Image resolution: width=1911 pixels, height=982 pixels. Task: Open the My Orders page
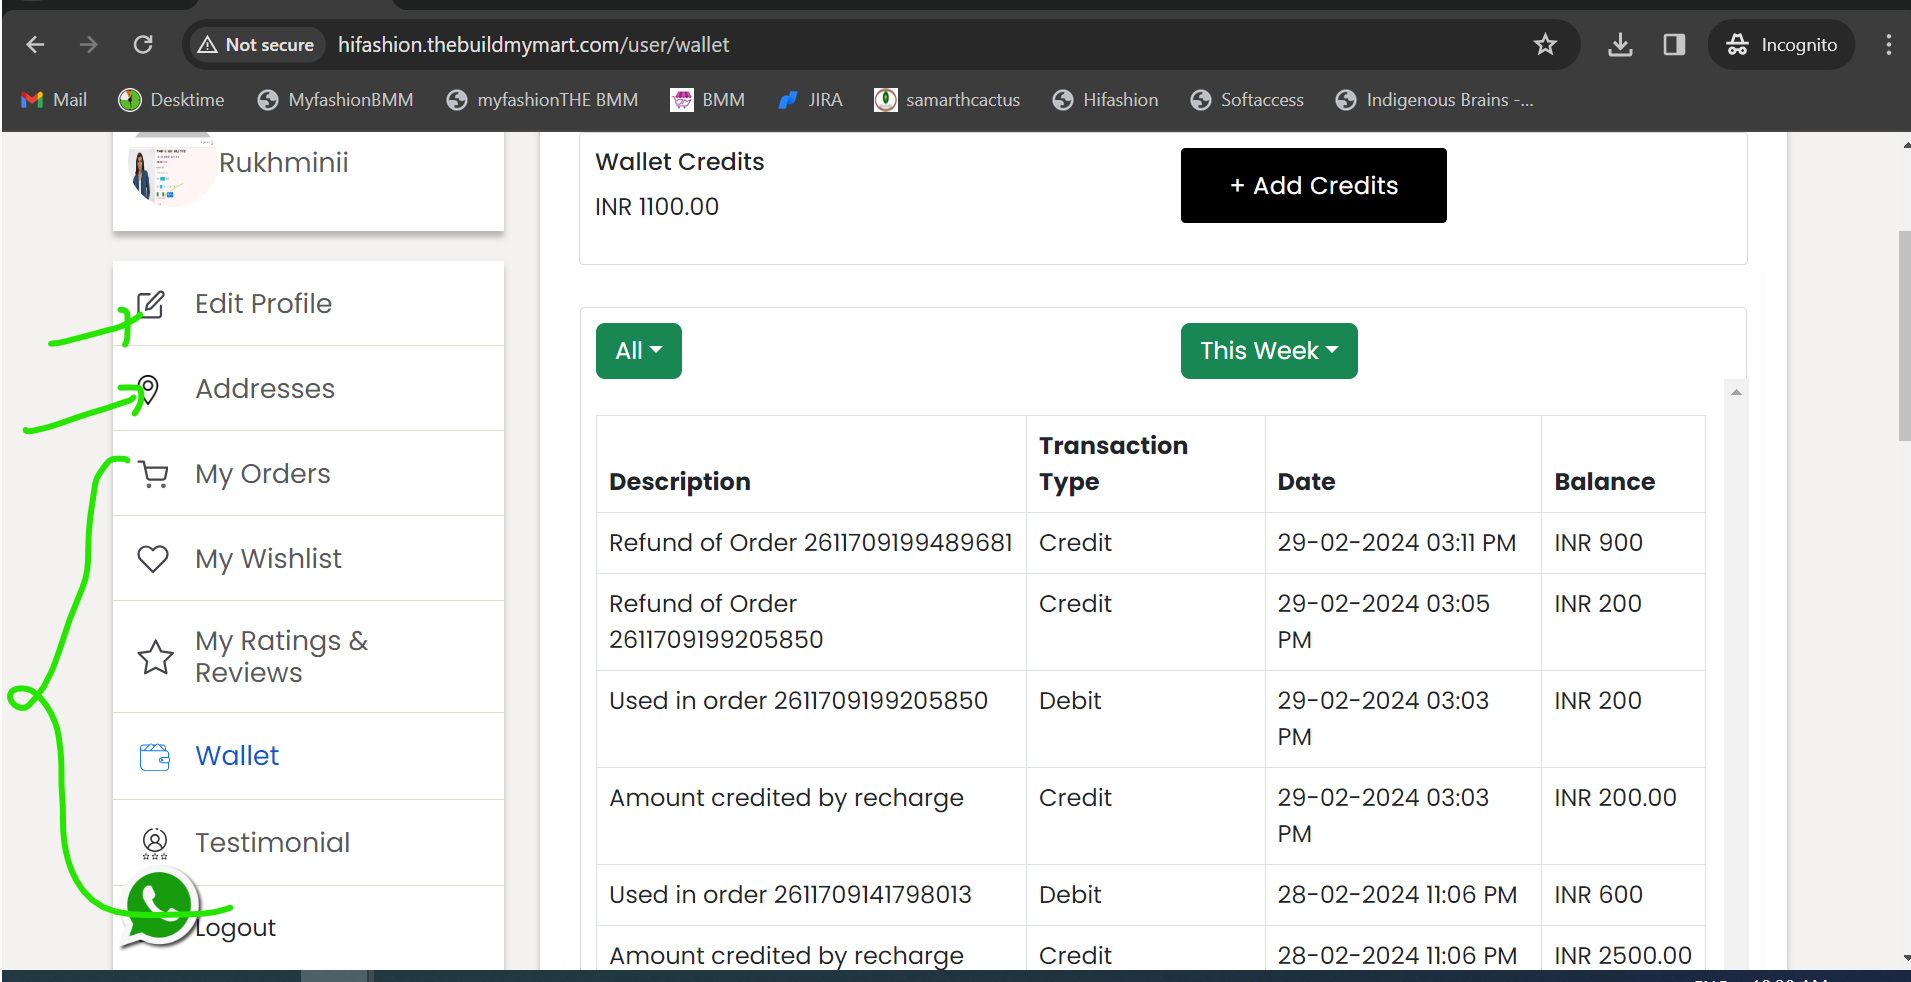[x=308, y=474]
